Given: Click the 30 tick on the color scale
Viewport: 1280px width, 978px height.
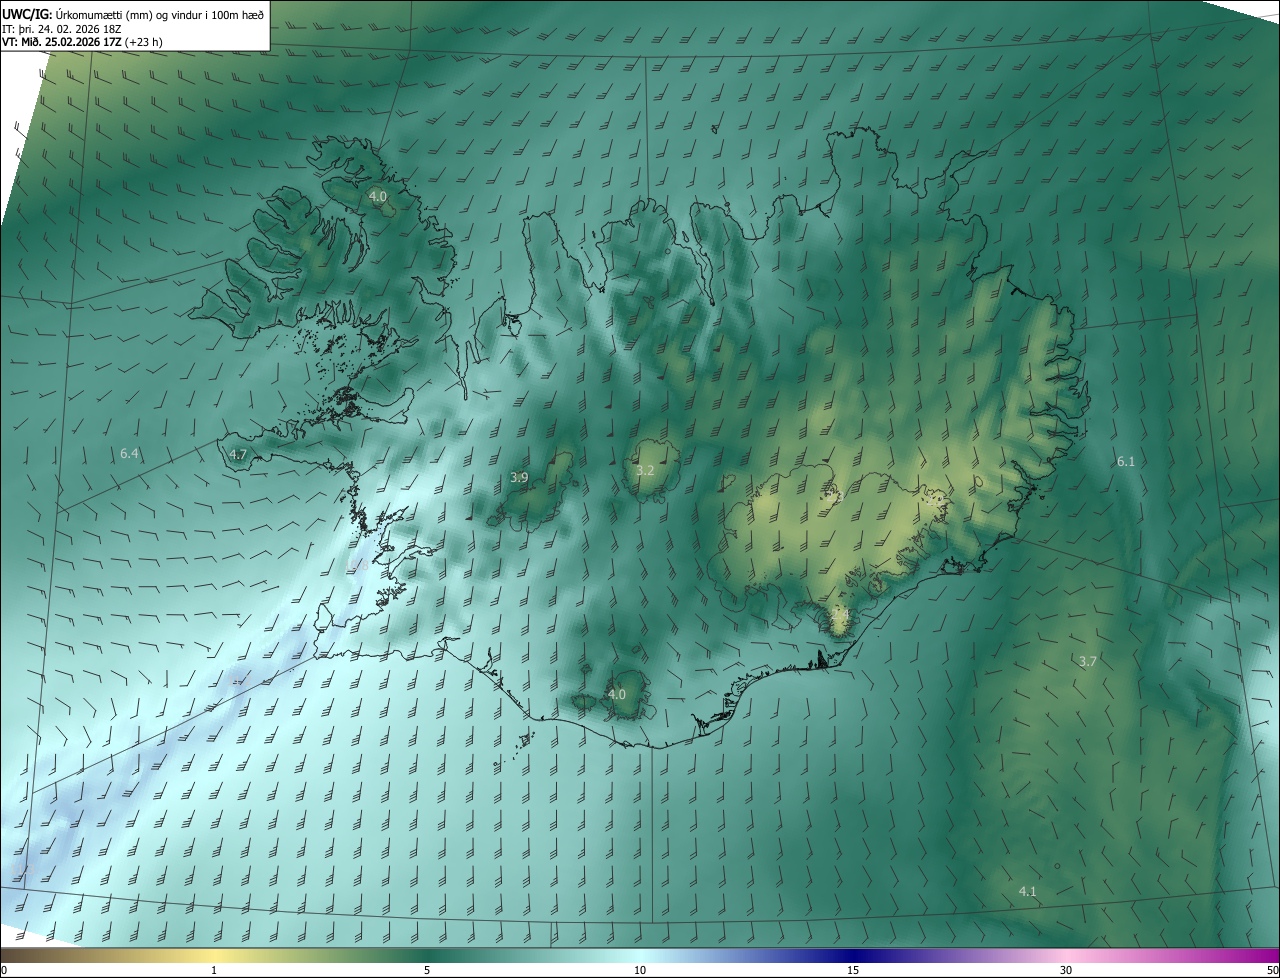Looking at the screenshot, I should tap(1066, 970).
